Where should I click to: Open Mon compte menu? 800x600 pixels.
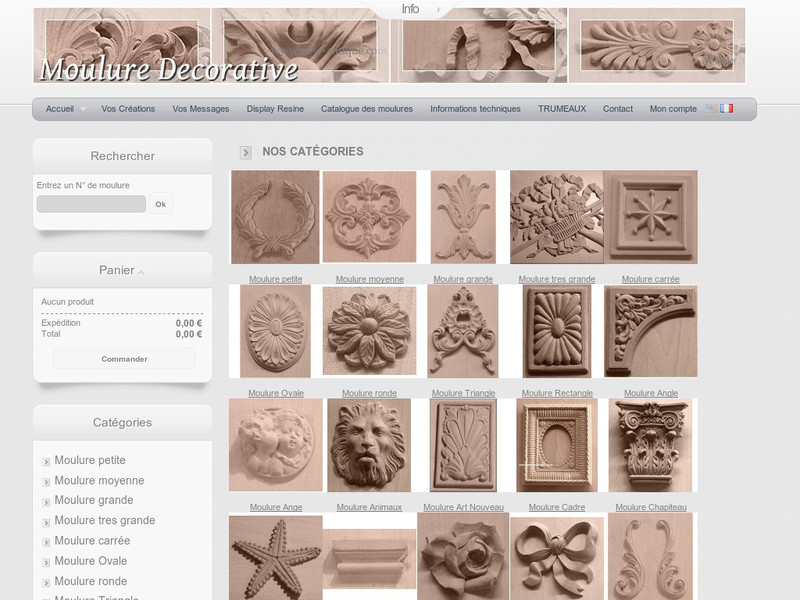coord(673,109)
